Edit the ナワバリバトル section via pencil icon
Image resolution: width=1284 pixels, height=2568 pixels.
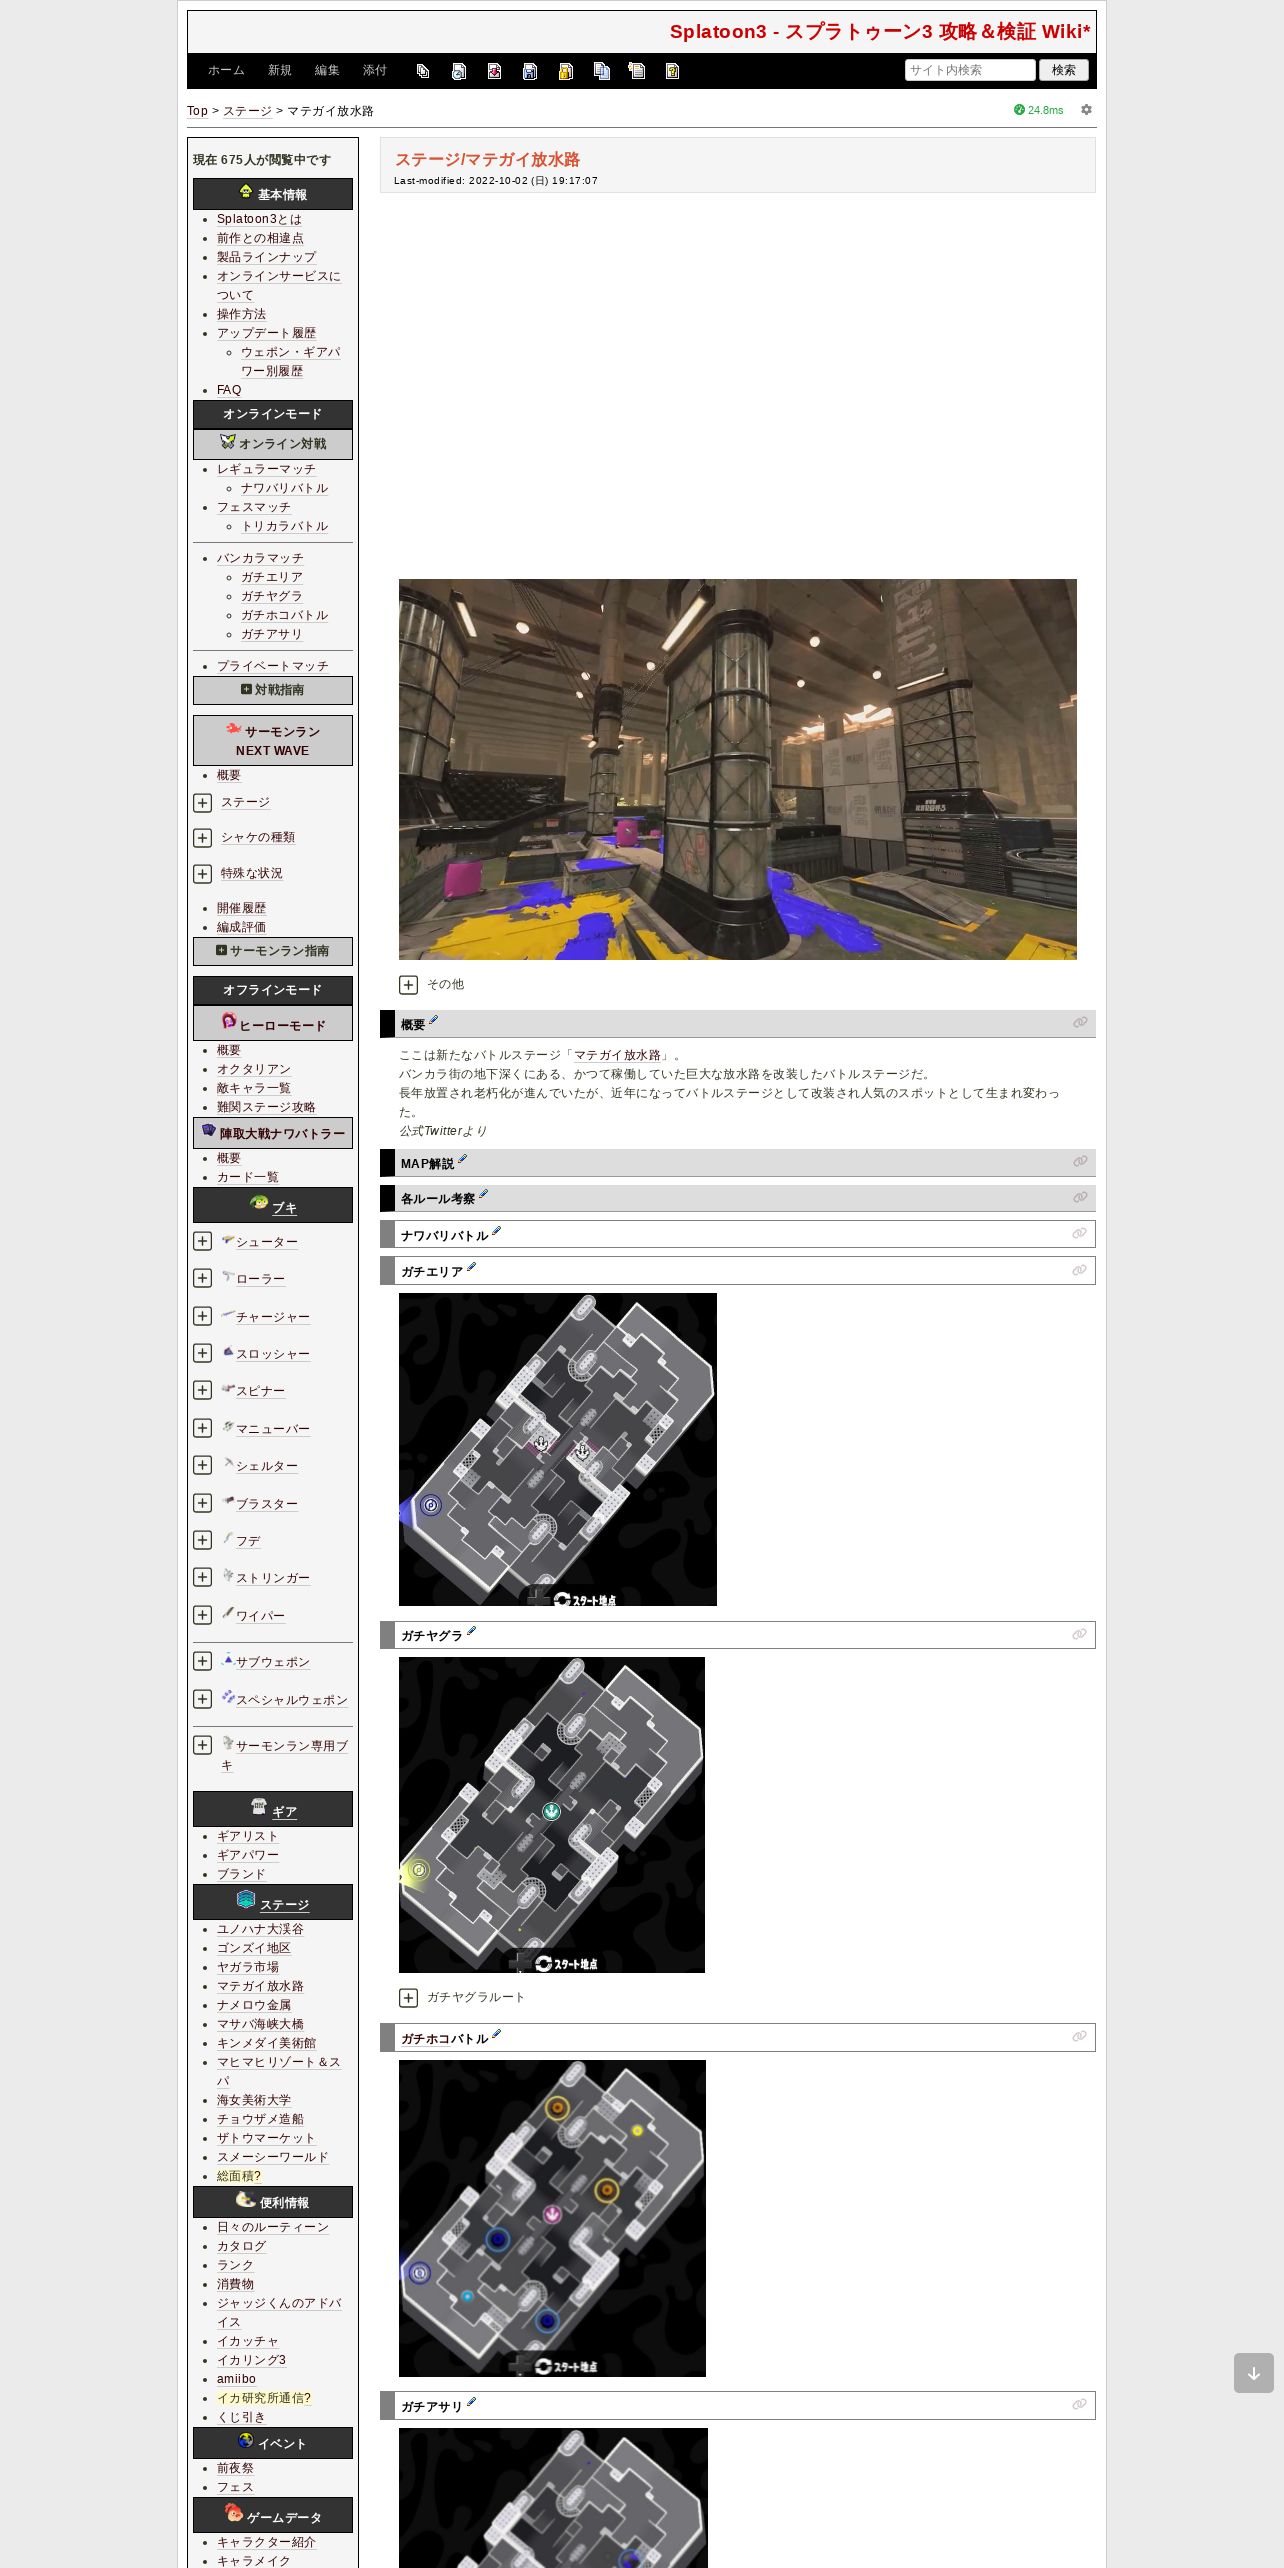496,1232
